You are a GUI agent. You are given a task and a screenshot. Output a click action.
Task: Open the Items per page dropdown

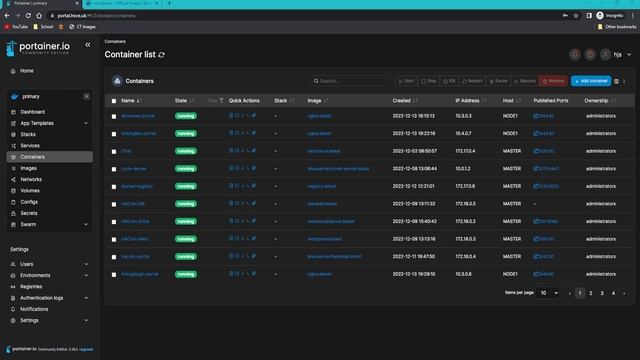click(548, 293)
